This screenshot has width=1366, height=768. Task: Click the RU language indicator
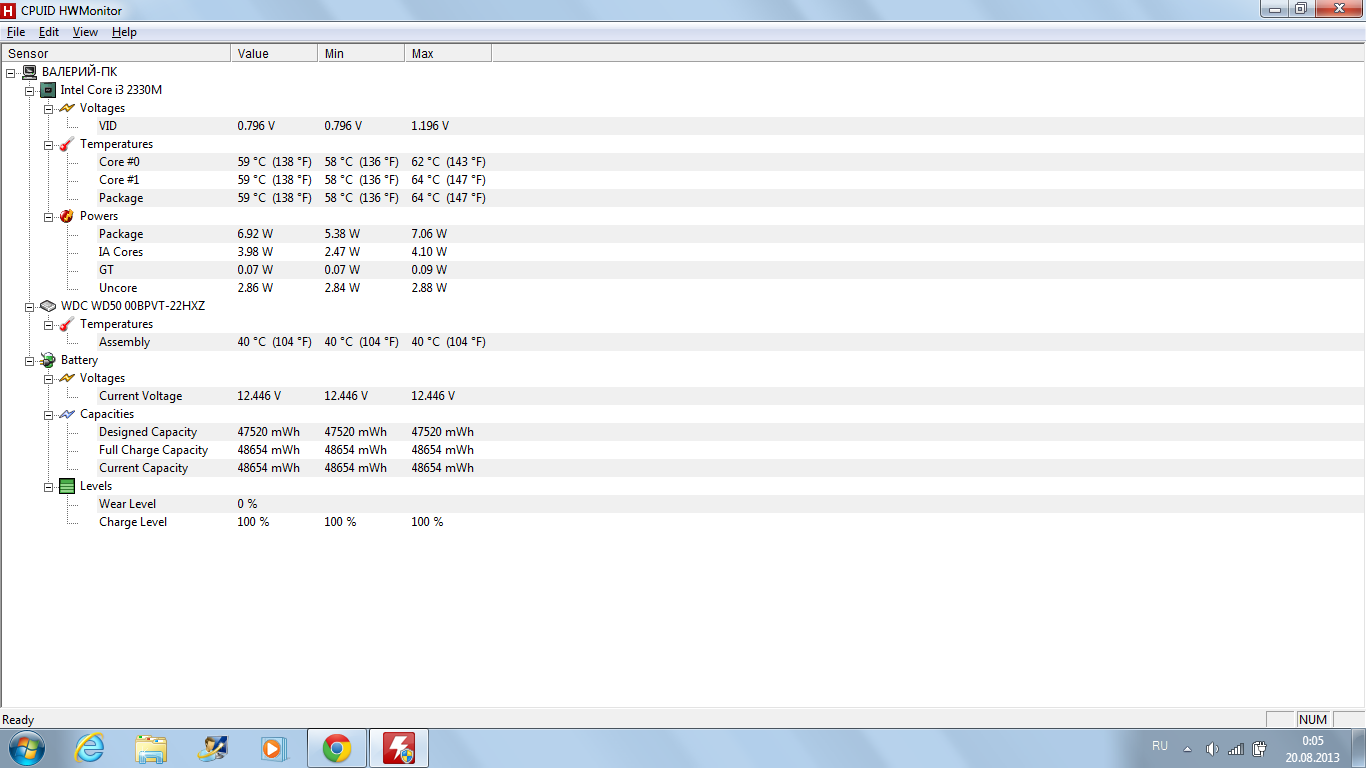point(1160,746)
